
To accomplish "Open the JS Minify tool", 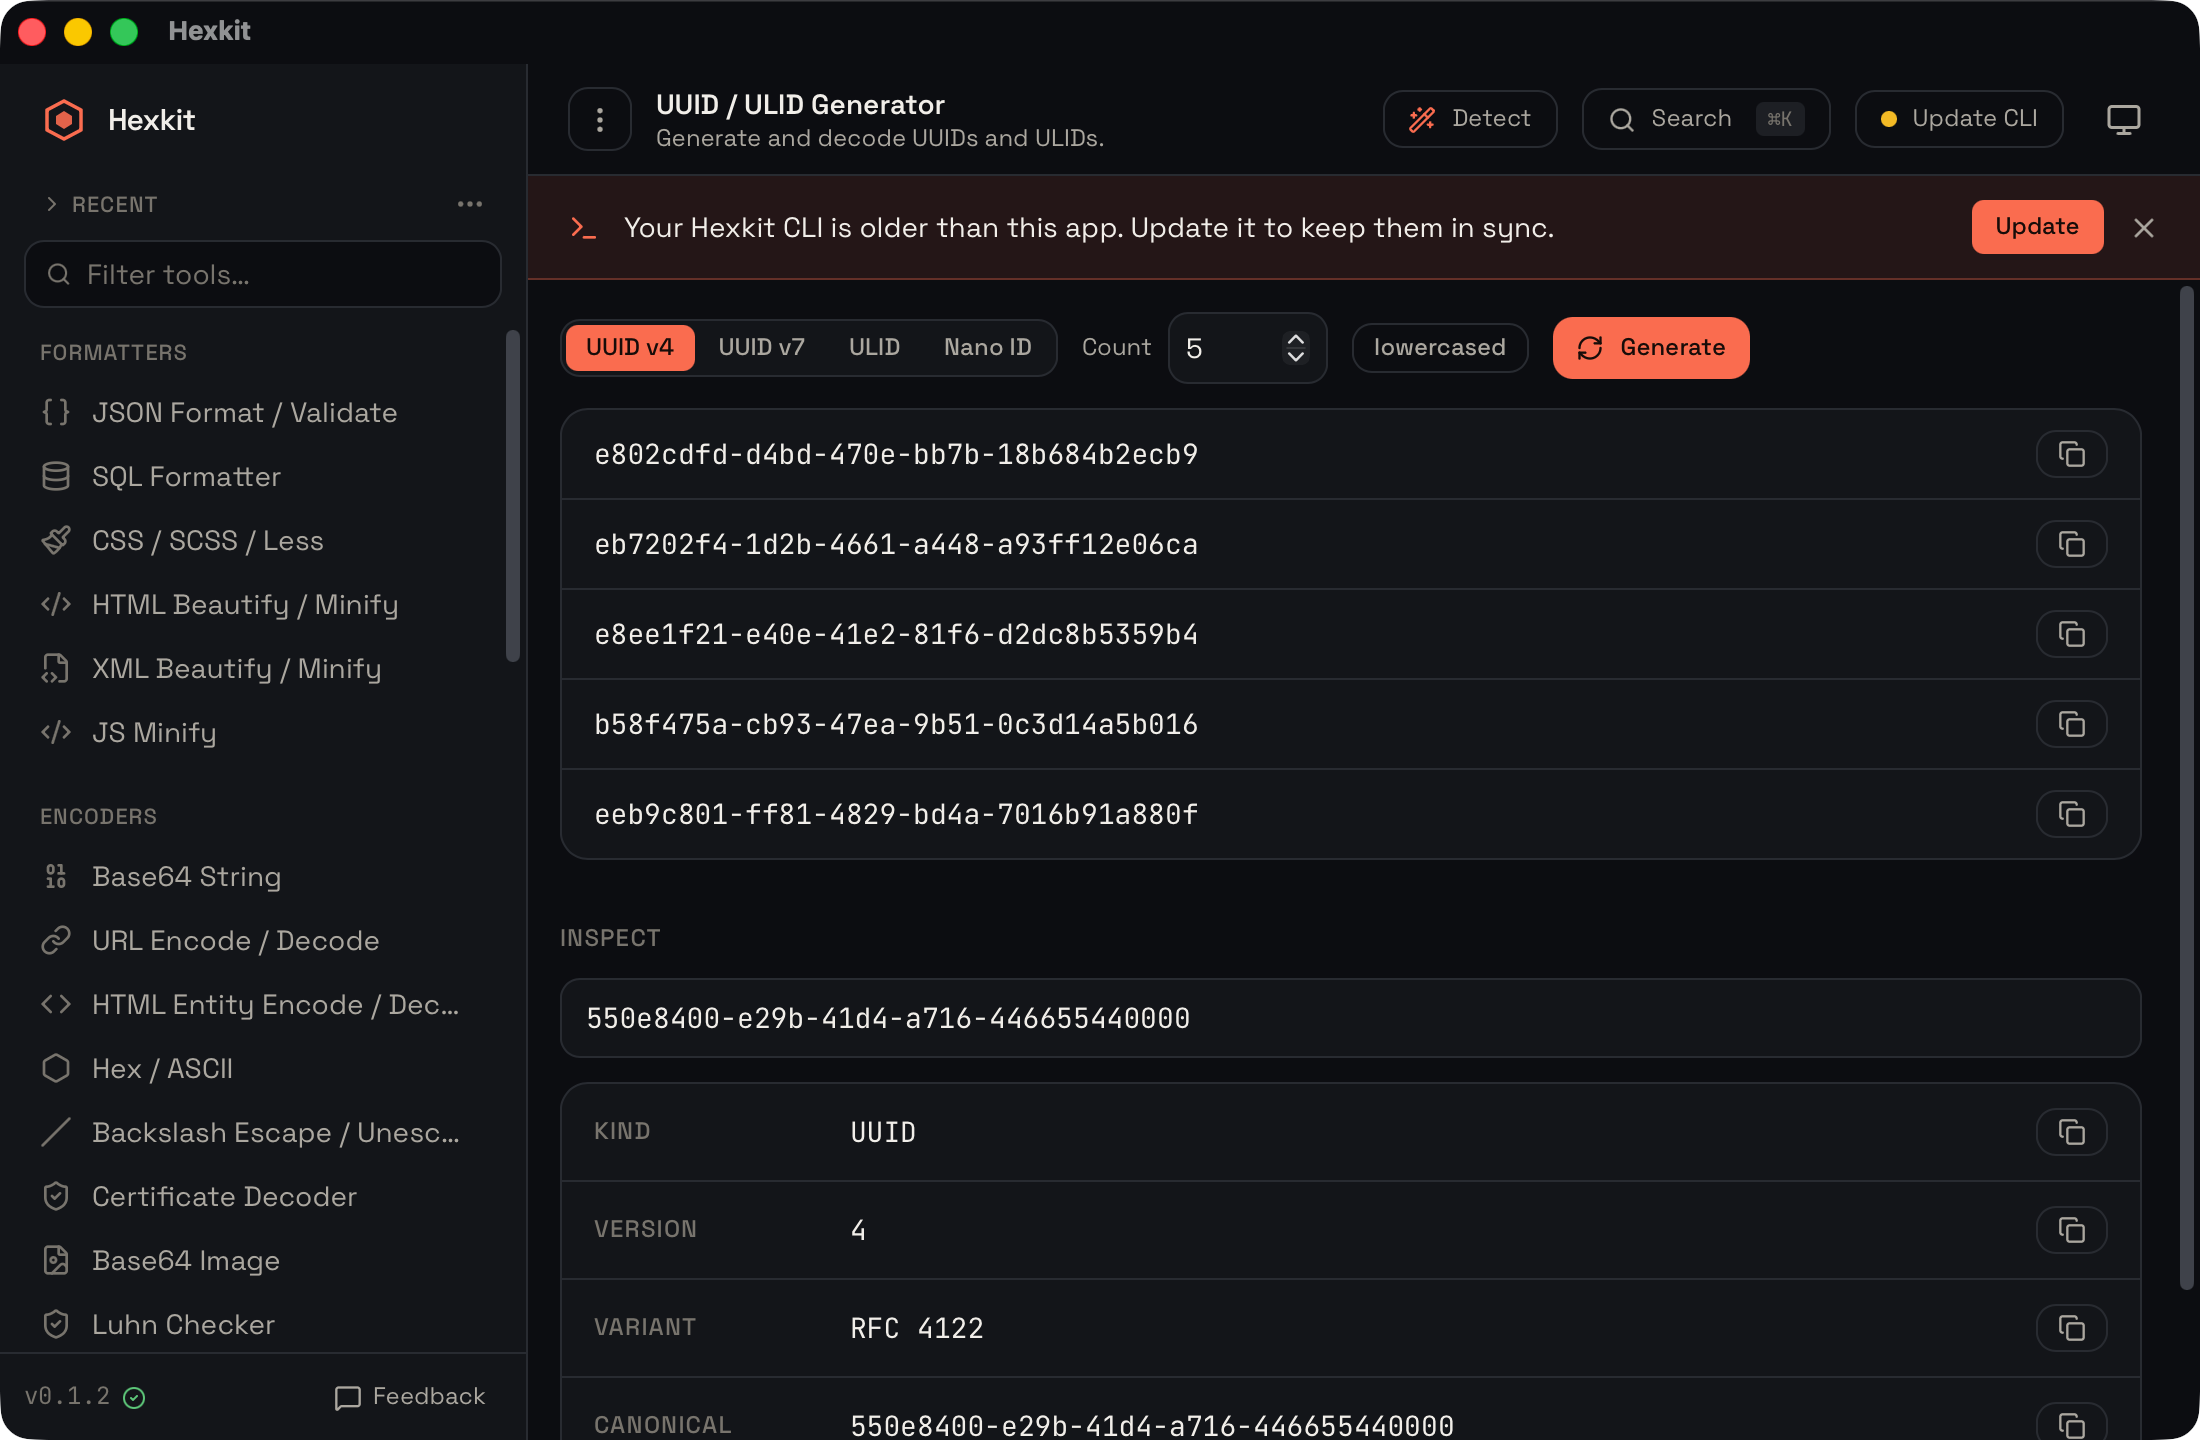I will [x=263, y=732].
